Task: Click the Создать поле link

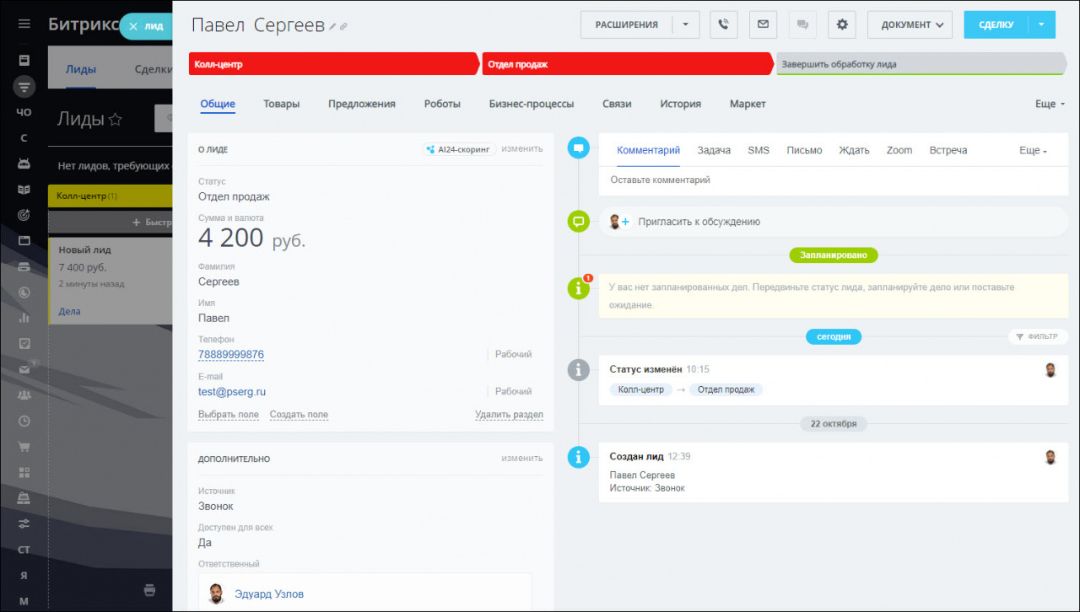Action: tap(298, 415)
